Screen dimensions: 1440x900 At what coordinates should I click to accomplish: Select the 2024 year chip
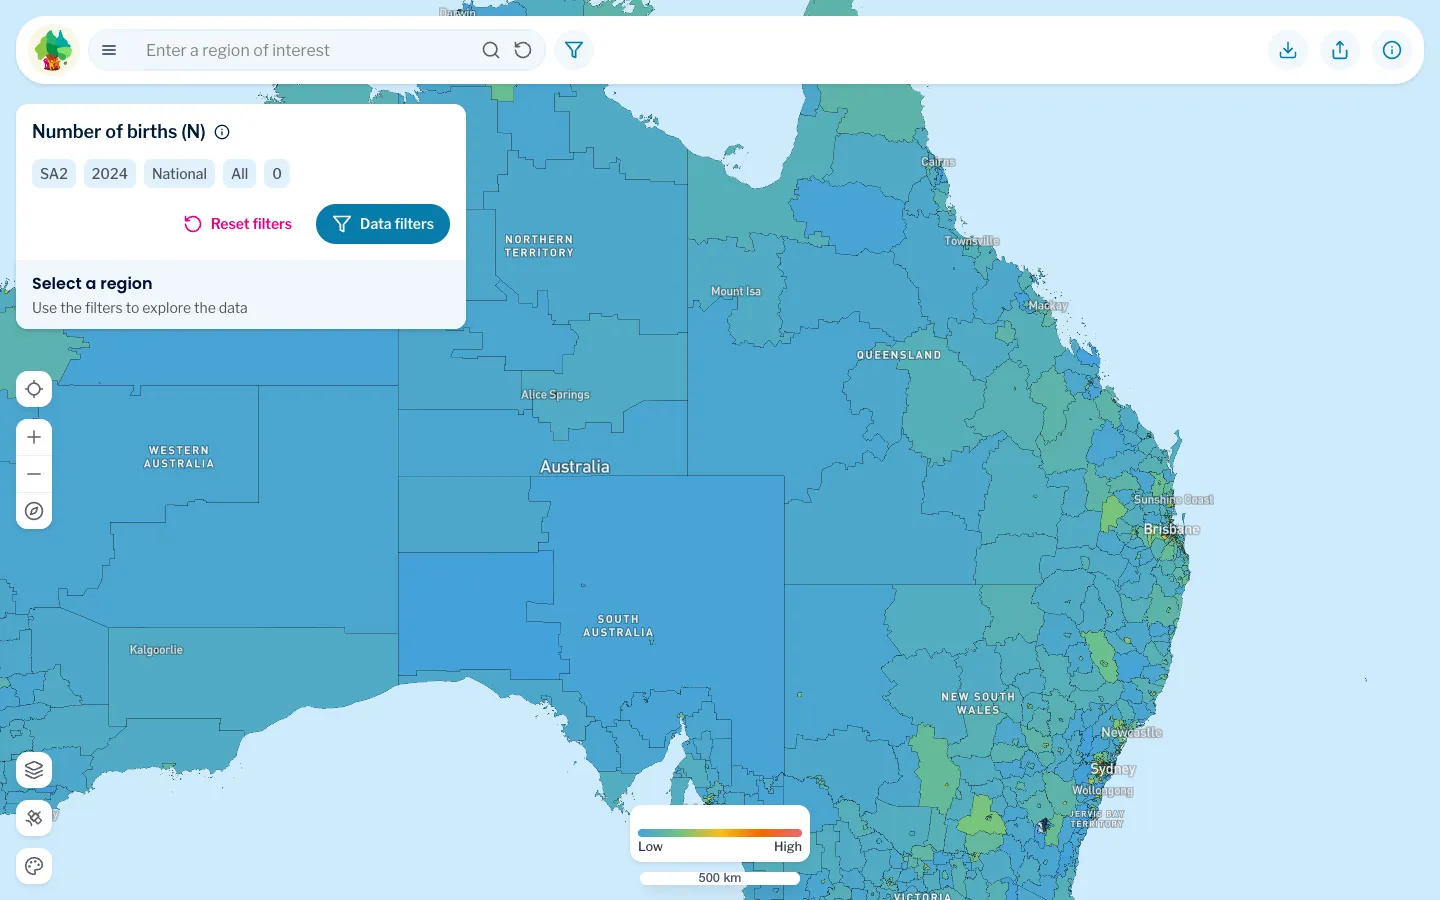[x=110, y=174]
